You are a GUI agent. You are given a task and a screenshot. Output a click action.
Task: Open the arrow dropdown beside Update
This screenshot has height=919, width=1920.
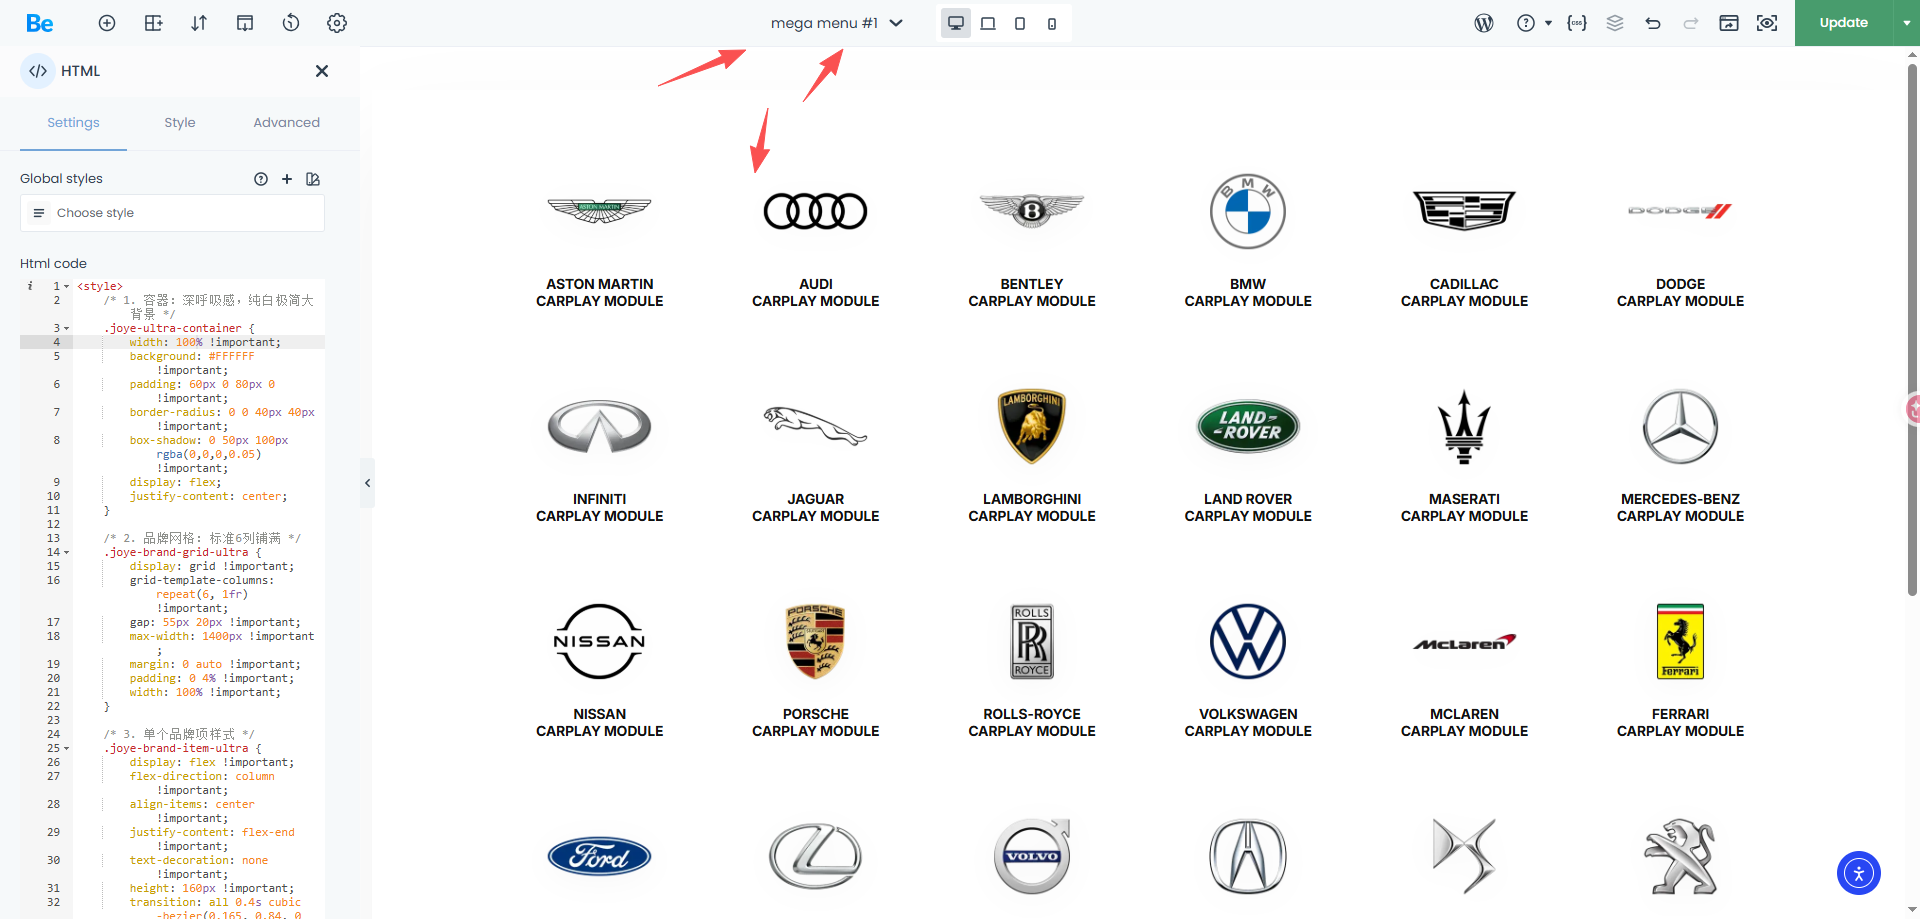pos(1906,23)
